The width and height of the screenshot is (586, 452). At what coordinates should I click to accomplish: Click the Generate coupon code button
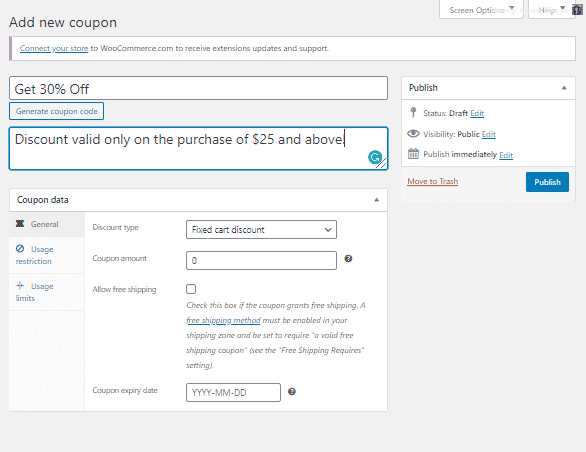coord(56,111)
